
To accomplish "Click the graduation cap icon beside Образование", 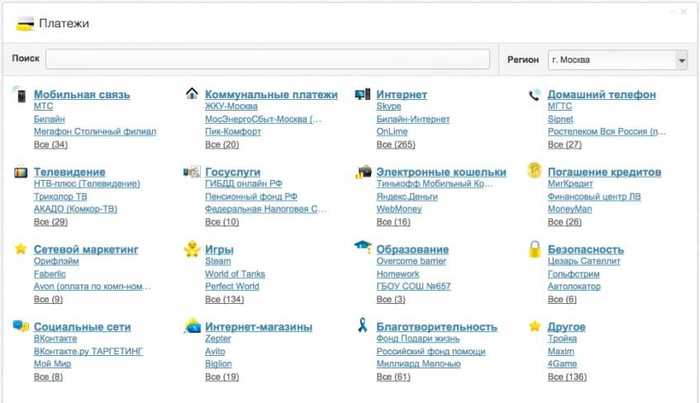I will click(363, 246).
